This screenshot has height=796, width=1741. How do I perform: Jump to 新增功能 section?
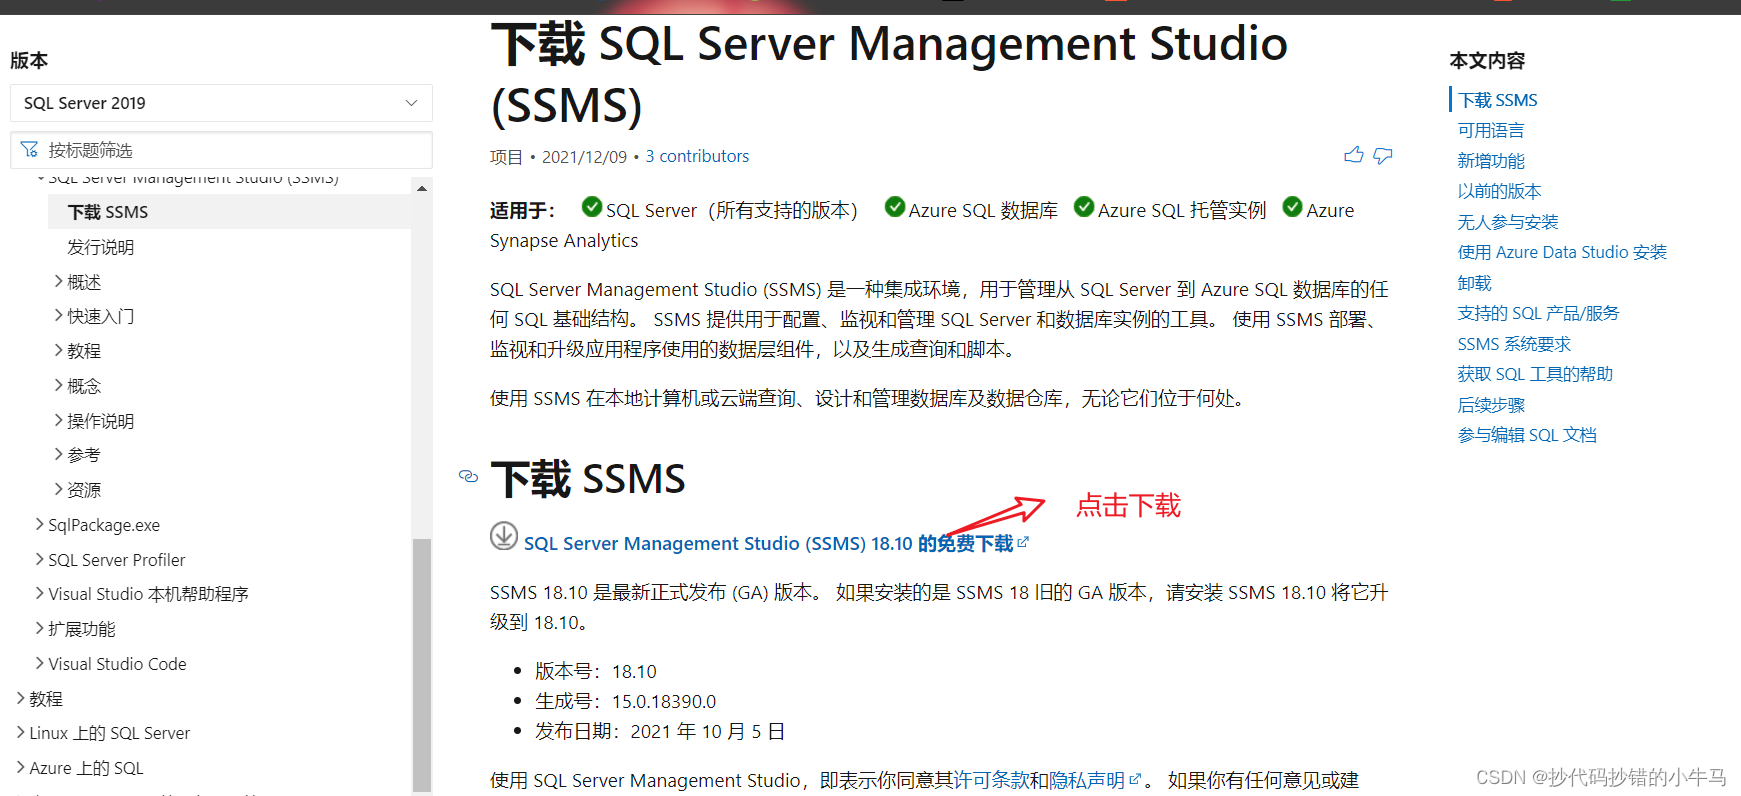click(1491, 161)
